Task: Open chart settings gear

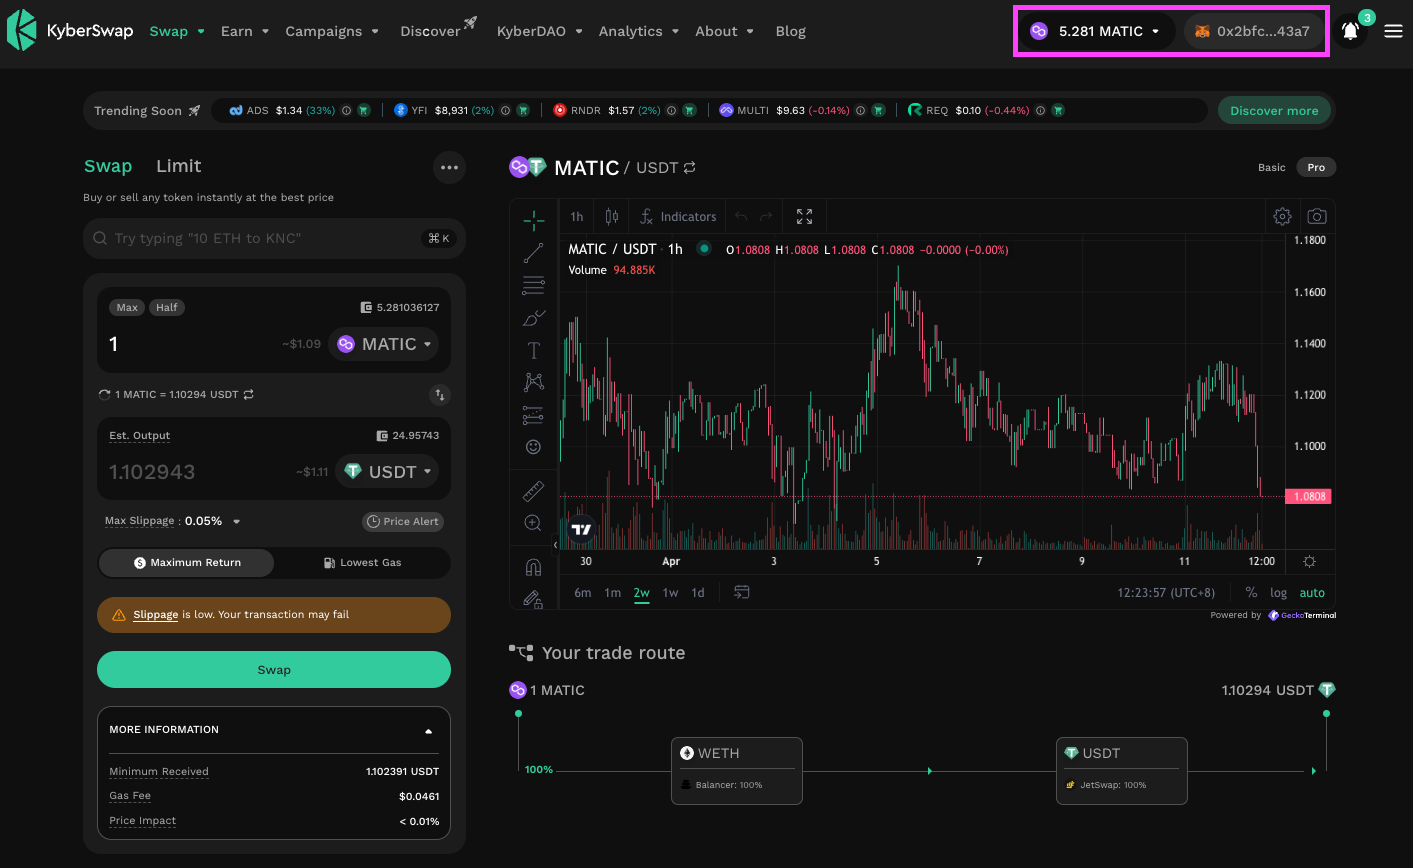Action: pos(1282,216)
